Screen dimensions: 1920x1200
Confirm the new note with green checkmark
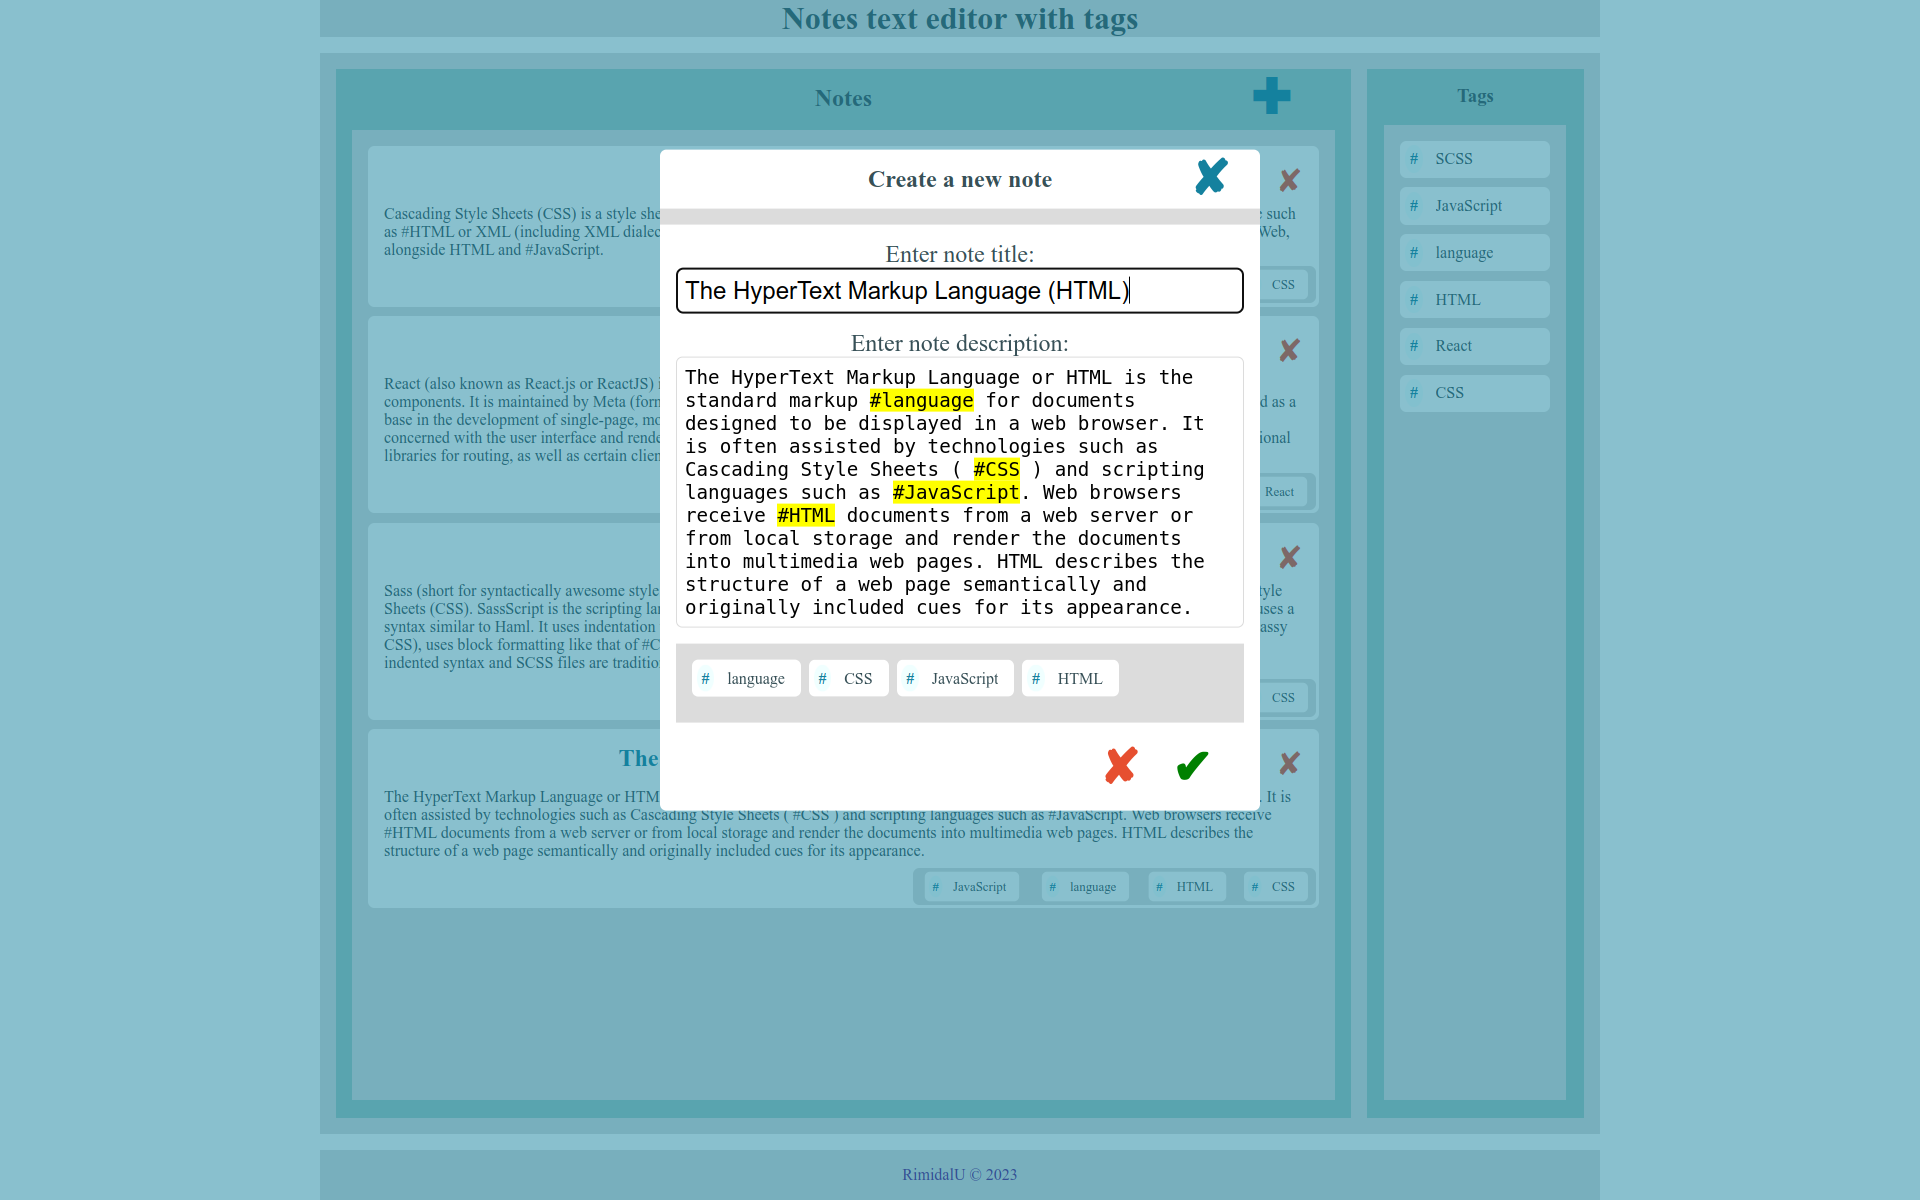pos(1192,765)
